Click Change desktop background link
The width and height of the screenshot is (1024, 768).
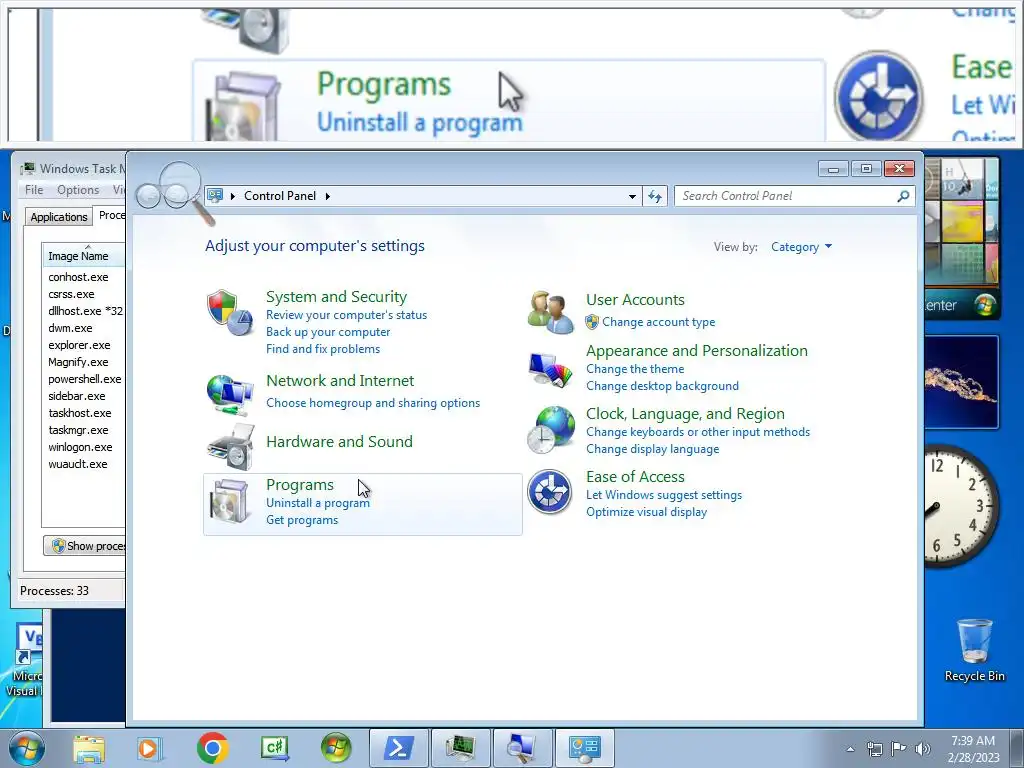point(662,386)
